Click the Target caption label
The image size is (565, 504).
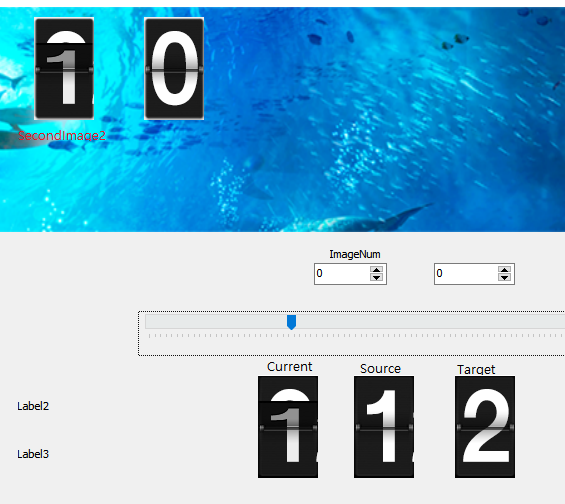[476, 370]
